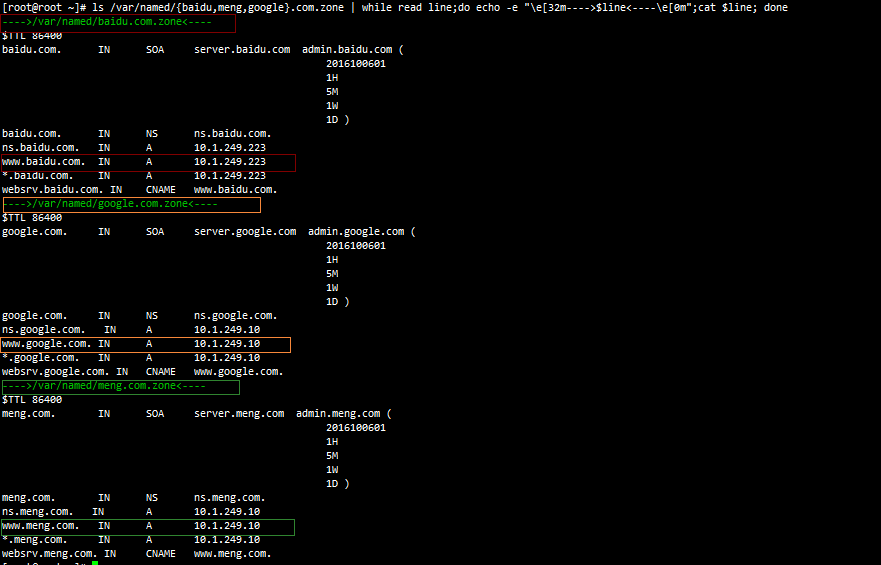
Task: Click the /var/named/google.com.zone header line
Action: [110, 204]
